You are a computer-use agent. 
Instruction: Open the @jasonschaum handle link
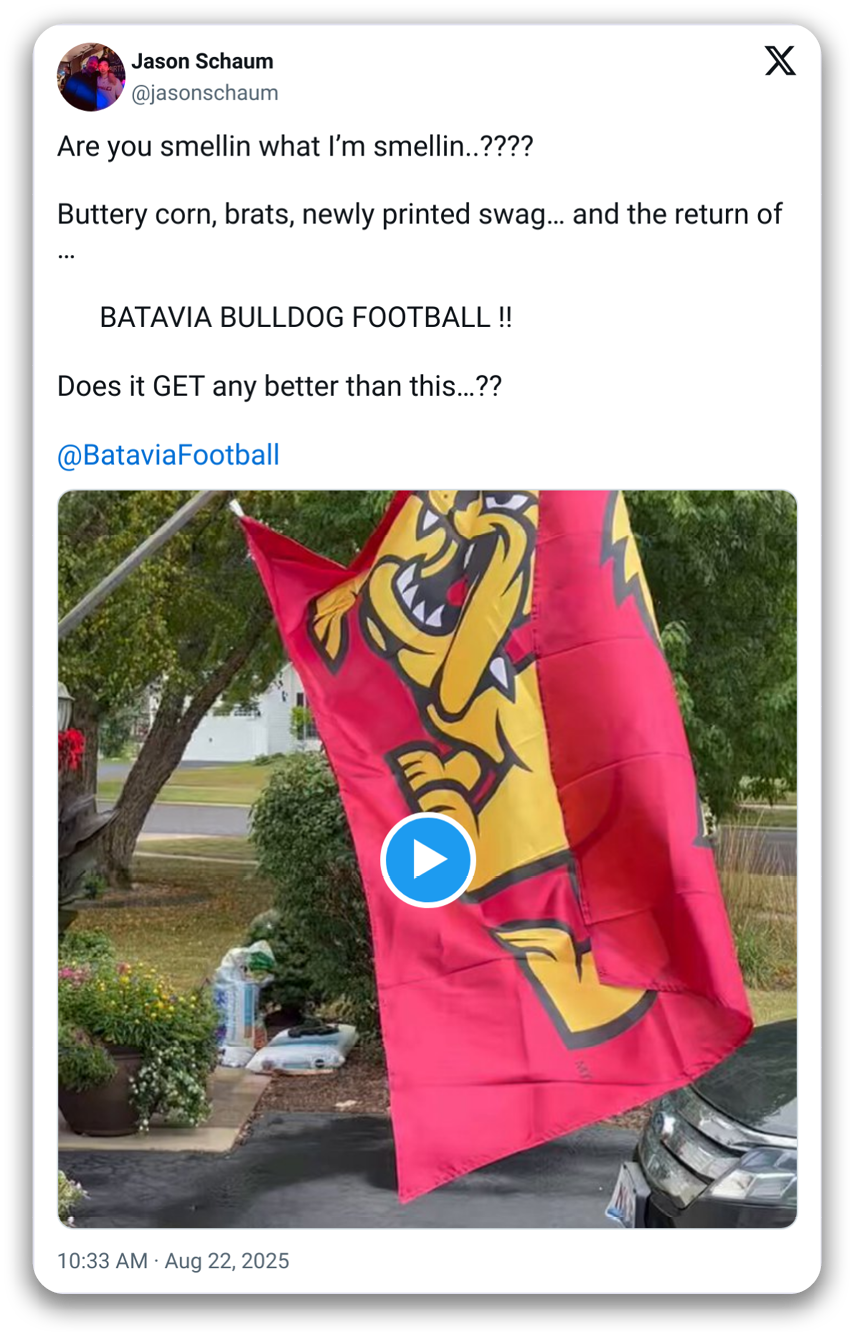point(205,93)
